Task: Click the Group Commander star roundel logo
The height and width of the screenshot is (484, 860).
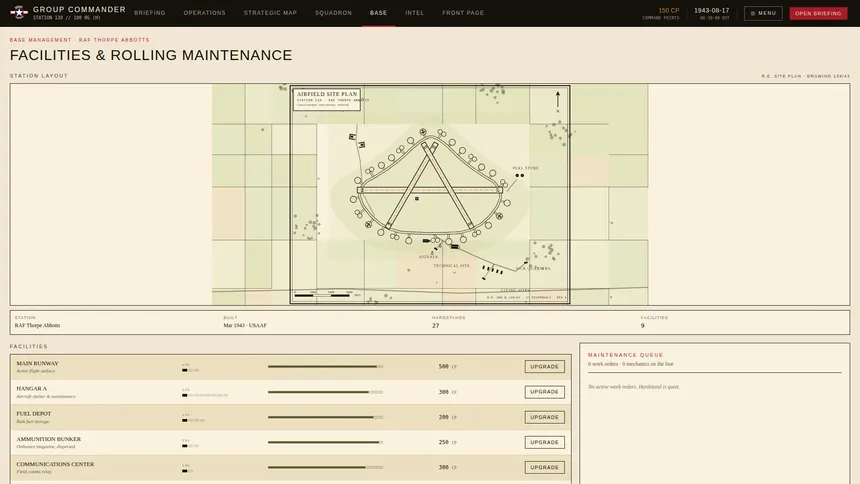Action: (x=19, y=12)
